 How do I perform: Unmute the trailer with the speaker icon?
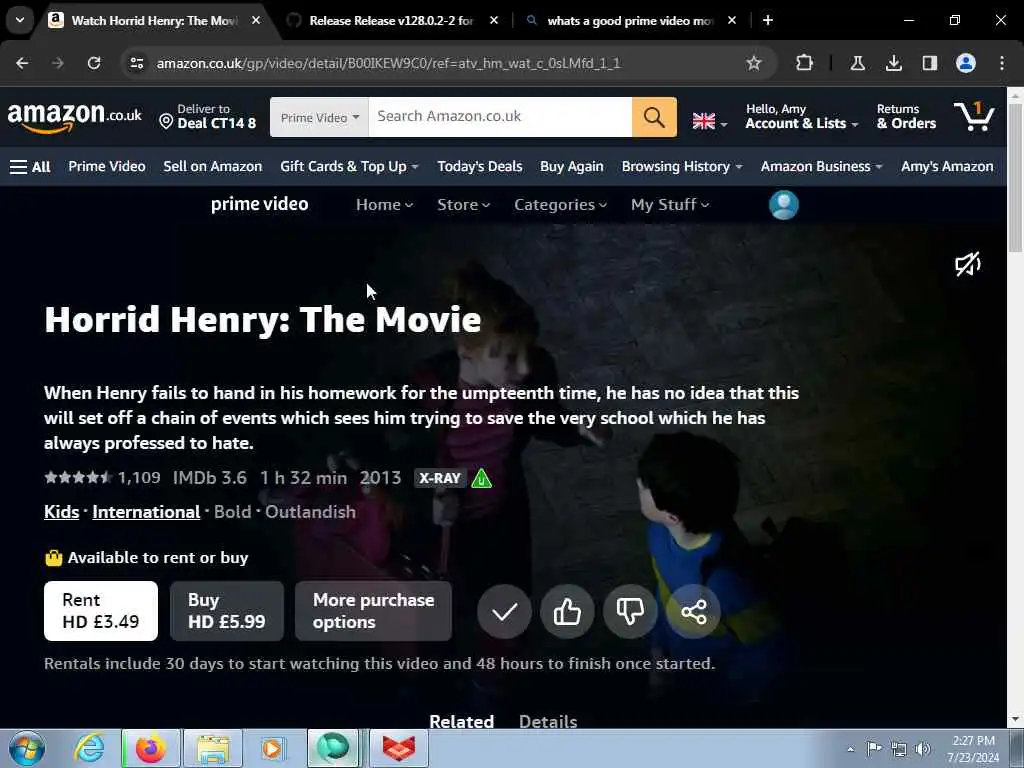(x=967, y=264)
